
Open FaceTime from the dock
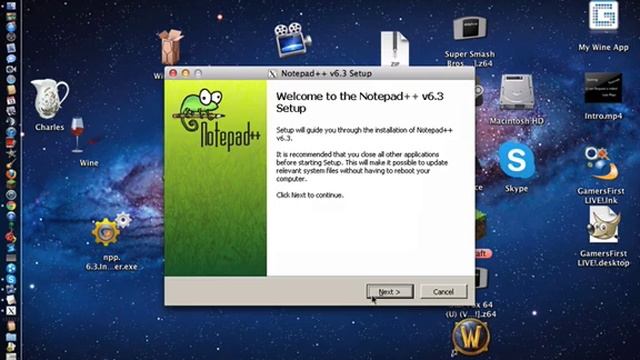[11, 69]
